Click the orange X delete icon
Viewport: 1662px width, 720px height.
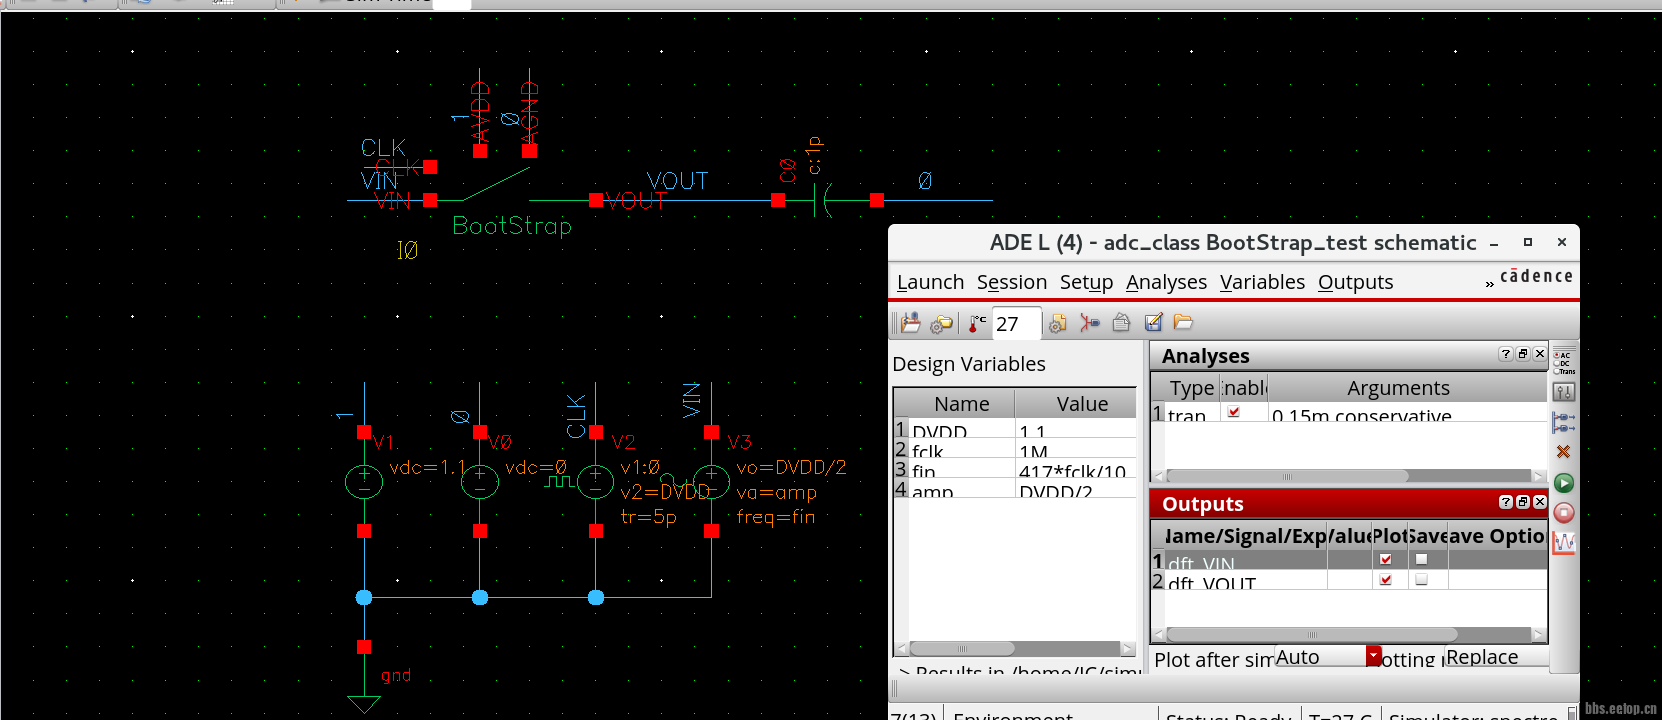(1564, 452)
